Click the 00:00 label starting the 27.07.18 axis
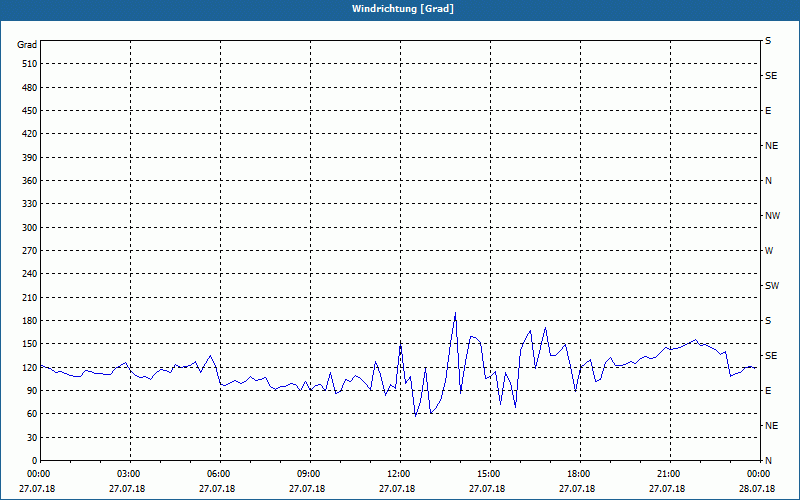 [x=40, y=474]
